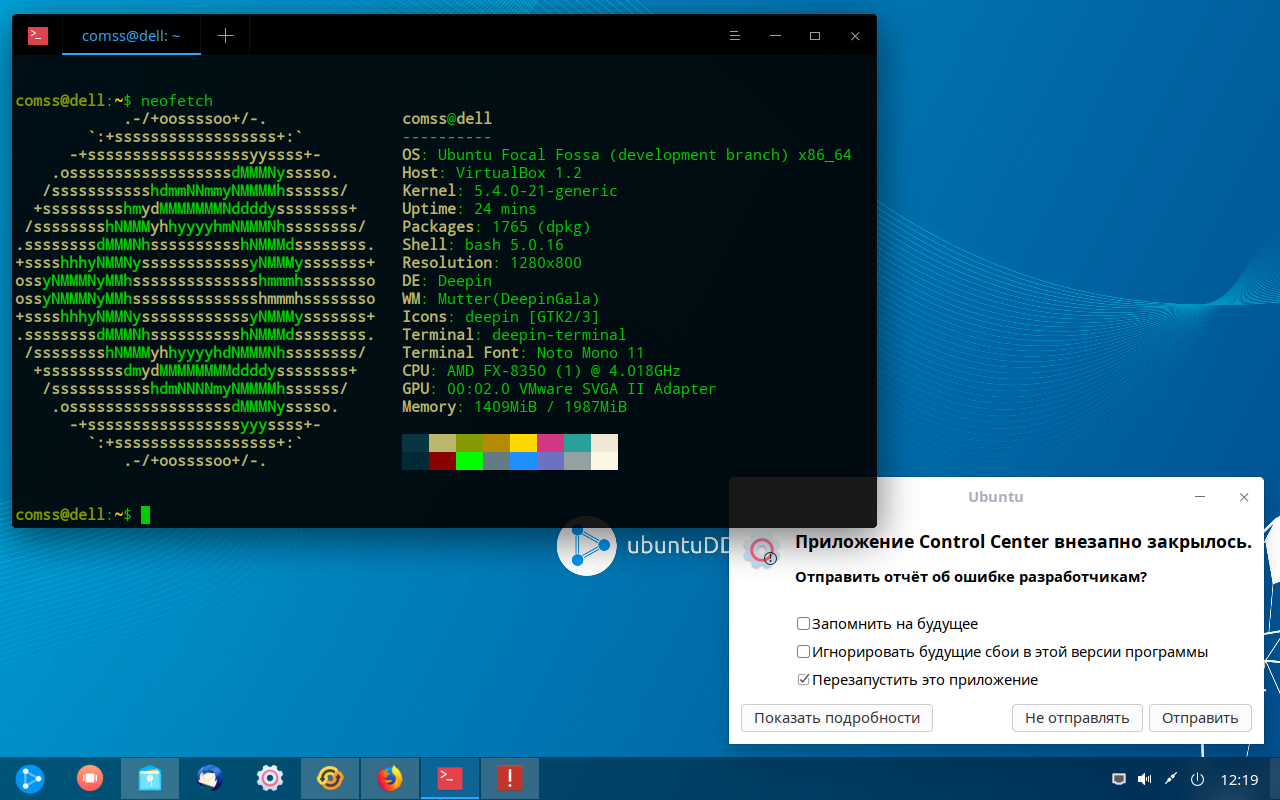The image size is (1280, 800).
Task: Click the power button in the tray
Action: [1196, 780]
